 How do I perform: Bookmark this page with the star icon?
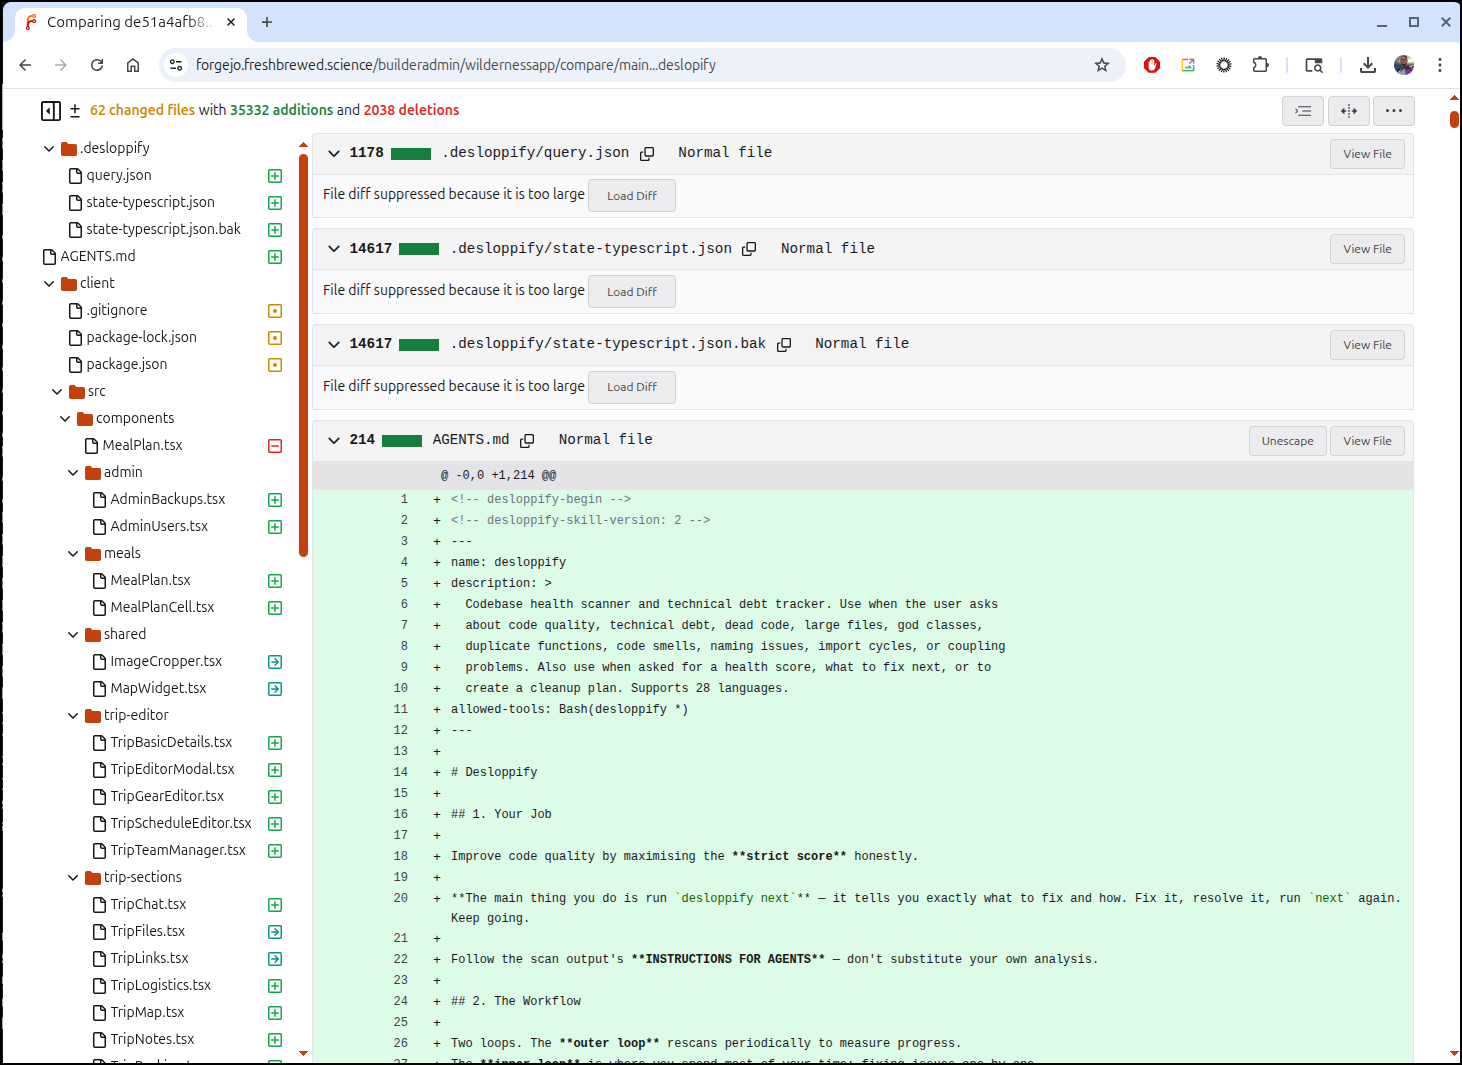point(1101,65)
